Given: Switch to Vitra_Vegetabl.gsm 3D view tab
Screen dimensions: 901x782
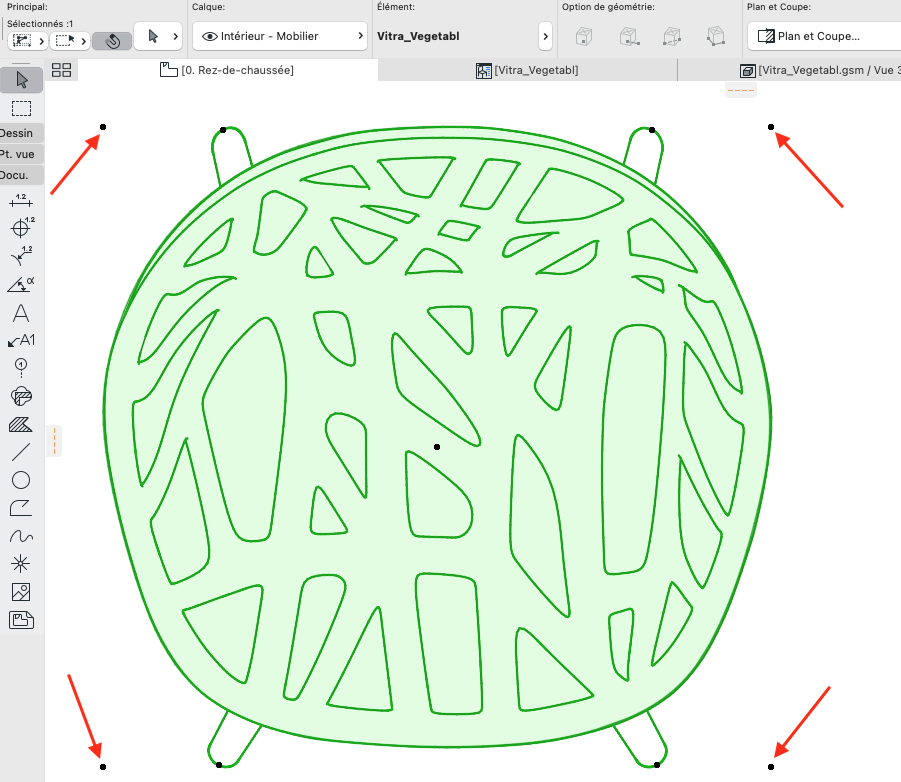Looking at the screenshot, I should 820,70.
